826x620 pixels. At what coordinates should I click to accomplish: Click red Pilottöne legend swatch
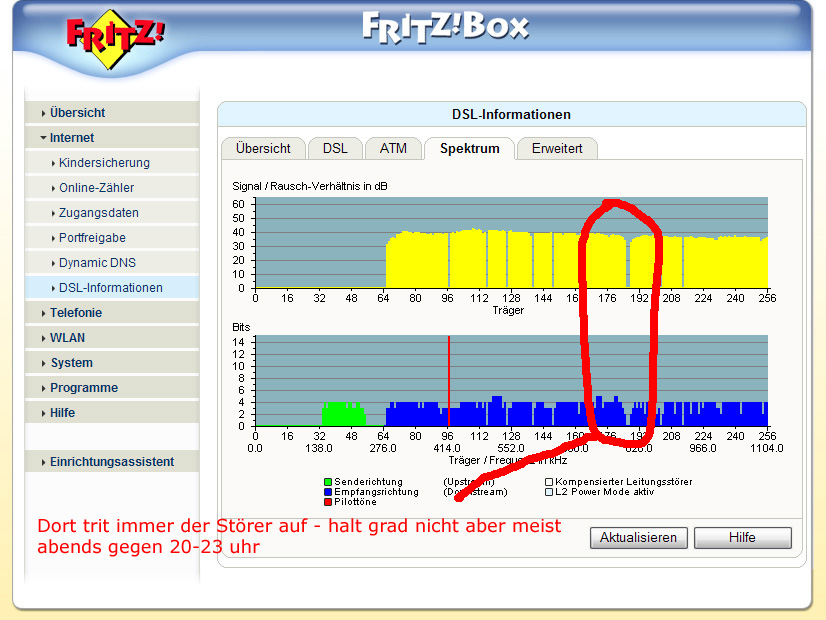point(328,502)
